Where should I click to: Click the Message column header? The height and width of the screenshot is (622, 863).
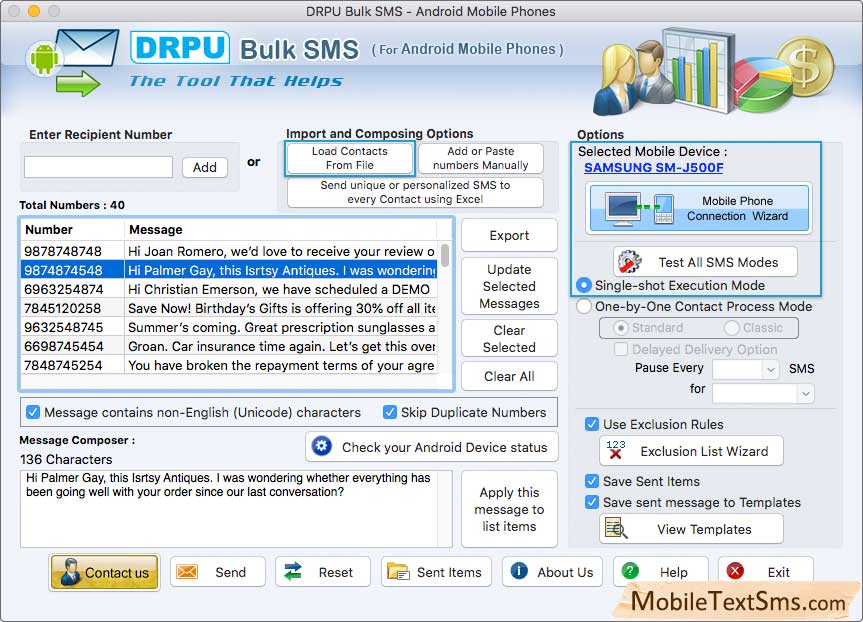(281, 230)
